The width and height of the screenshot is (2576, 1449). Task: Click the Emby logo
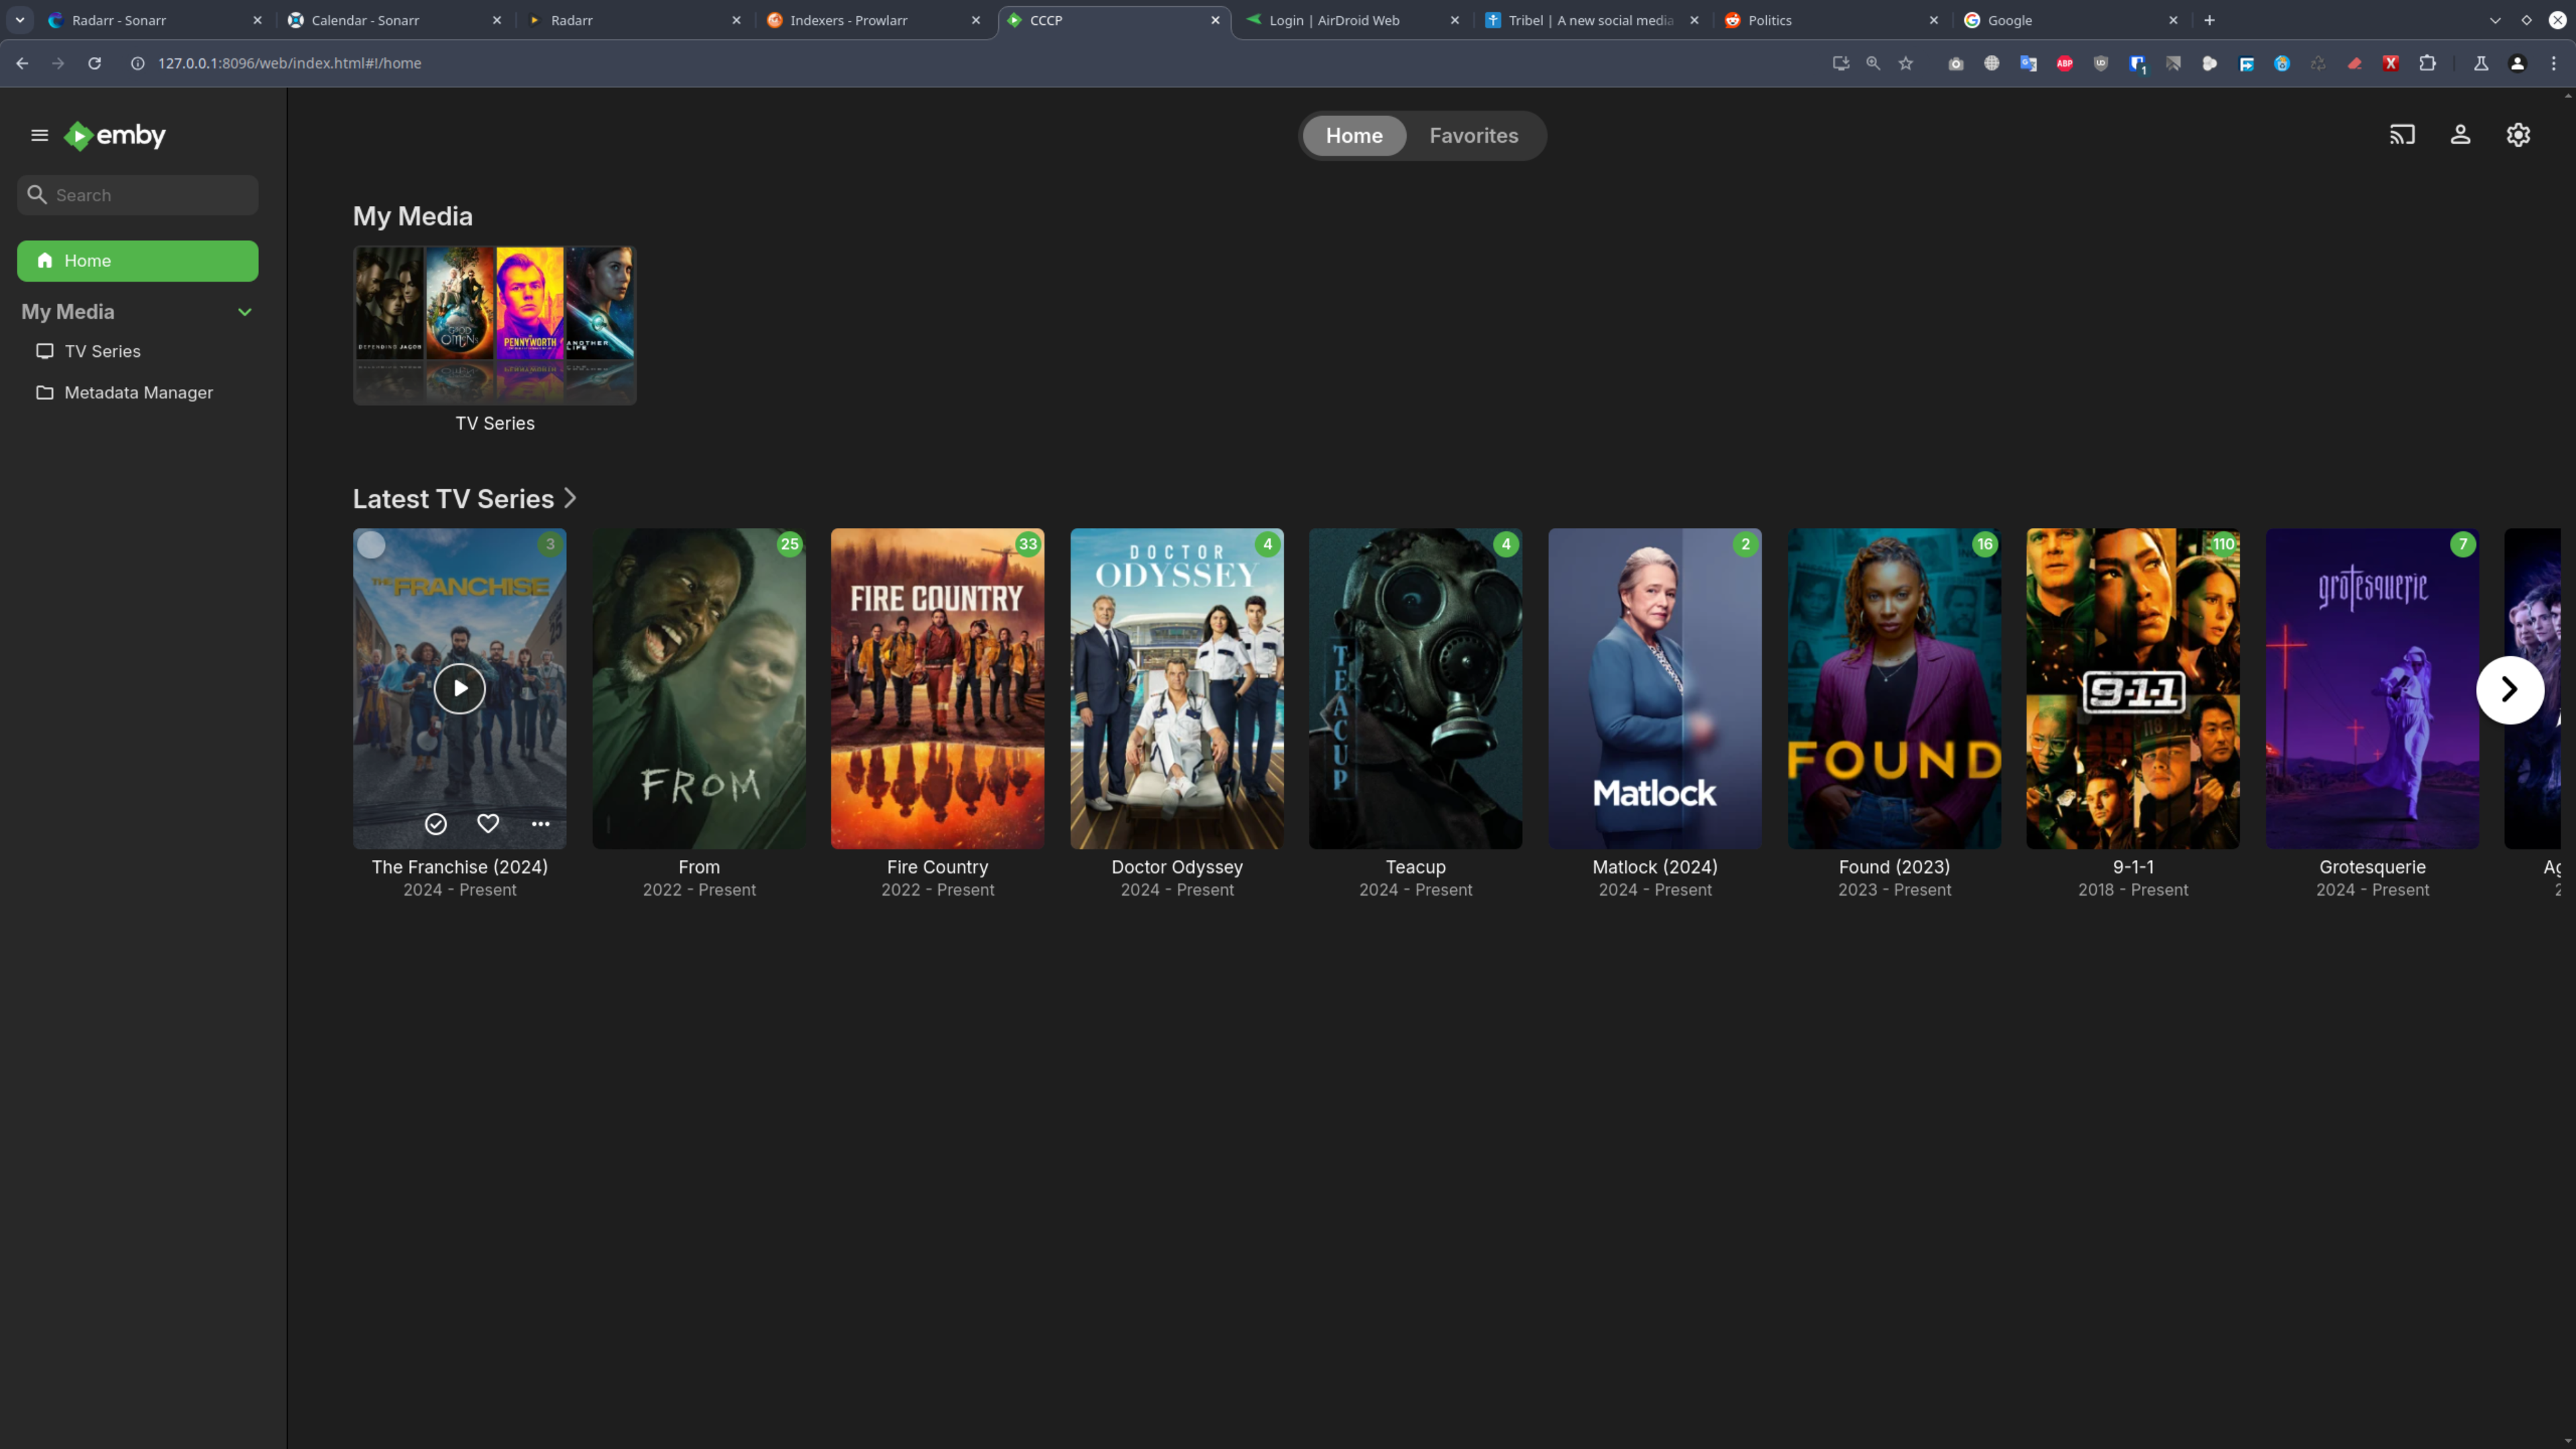(x=116, y=135)
